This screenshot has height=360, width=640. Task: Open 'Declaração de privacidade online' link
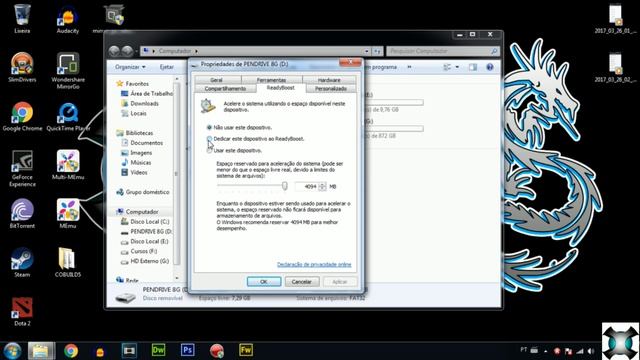pyautogui.click(x=314, y=264)
